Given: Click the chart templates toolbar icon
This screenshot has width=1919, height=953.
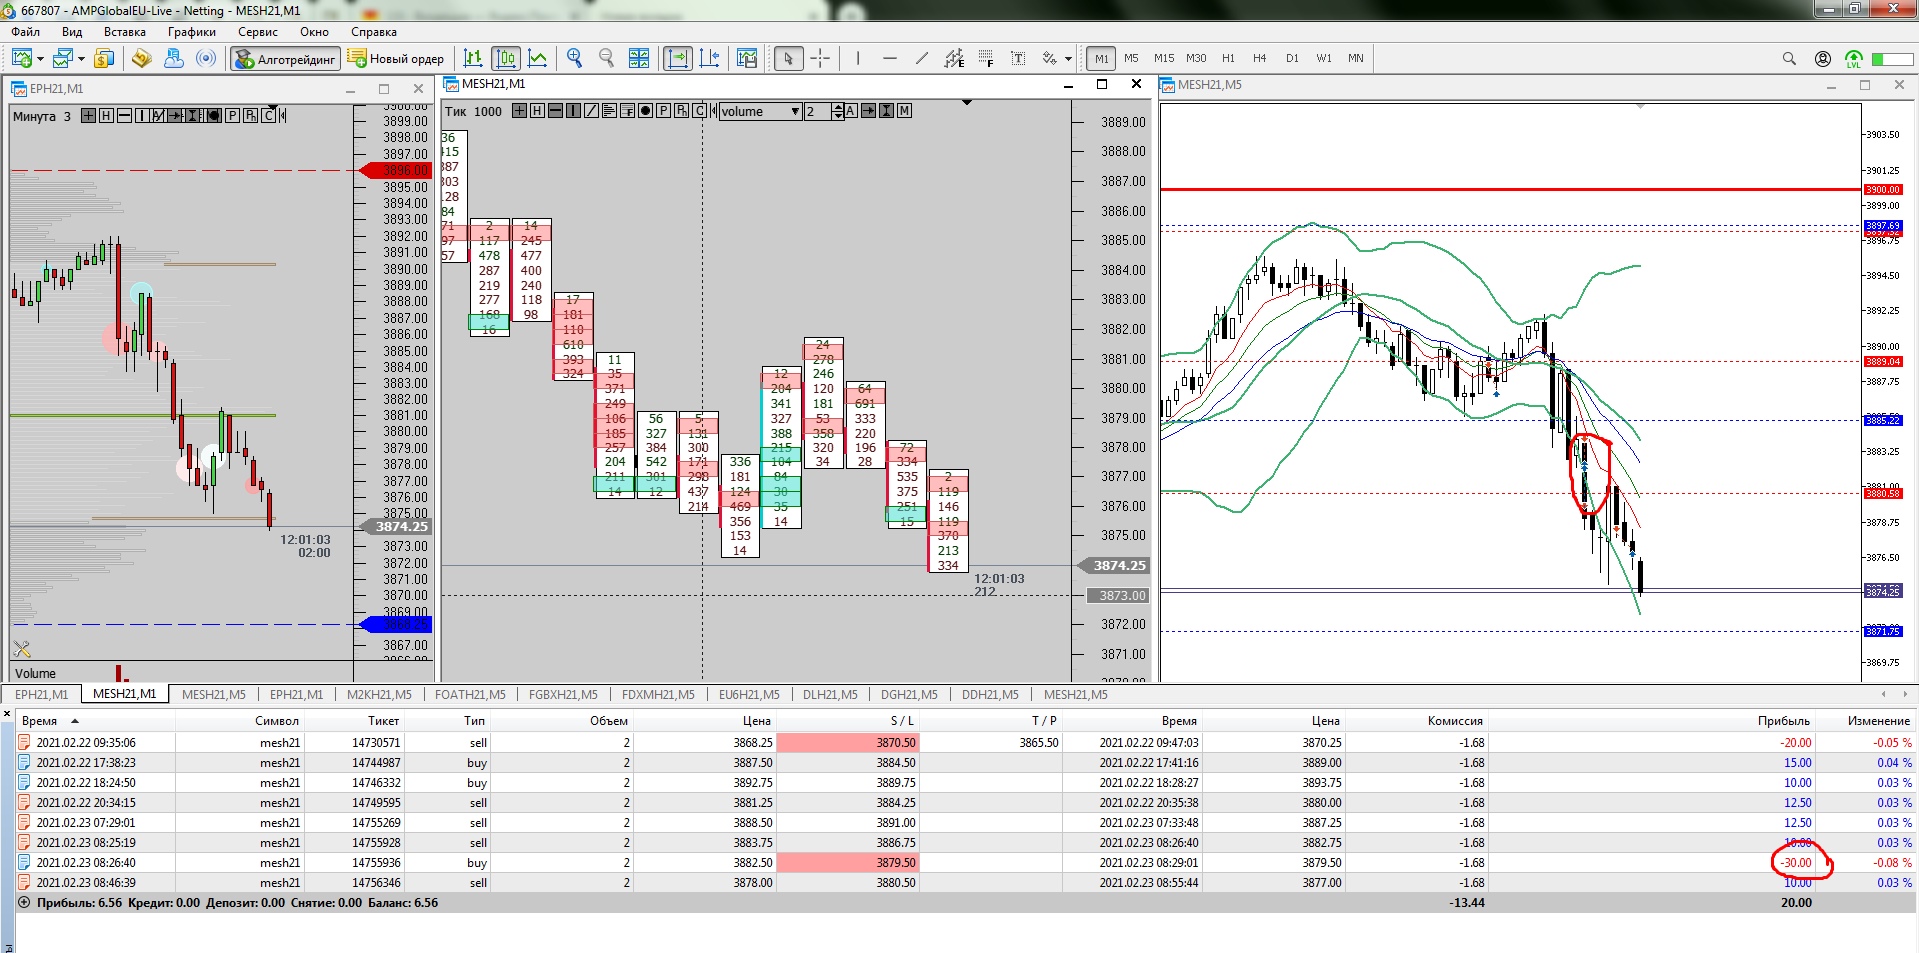Looking at the screenshot, I should 747,58.
